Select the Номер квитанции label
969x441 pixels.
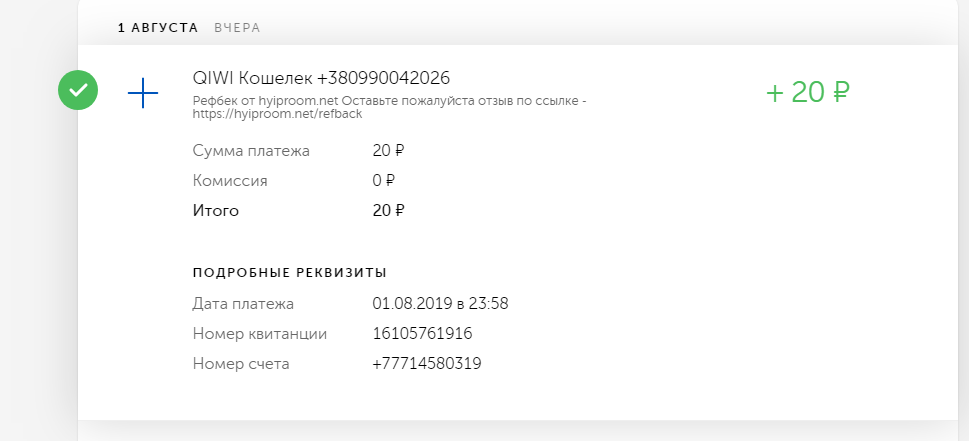click(x=260, y=334)
